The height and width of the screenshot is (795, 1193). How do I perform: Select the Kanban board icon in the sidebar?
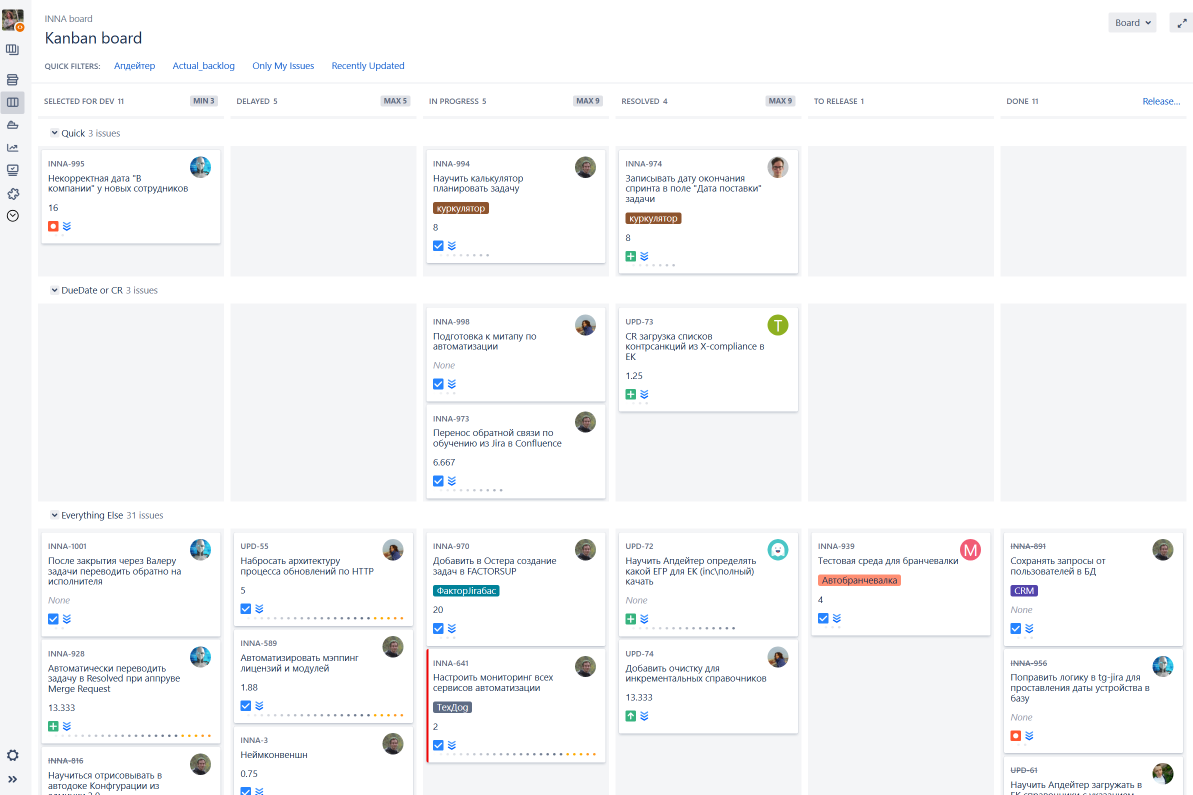12,101
